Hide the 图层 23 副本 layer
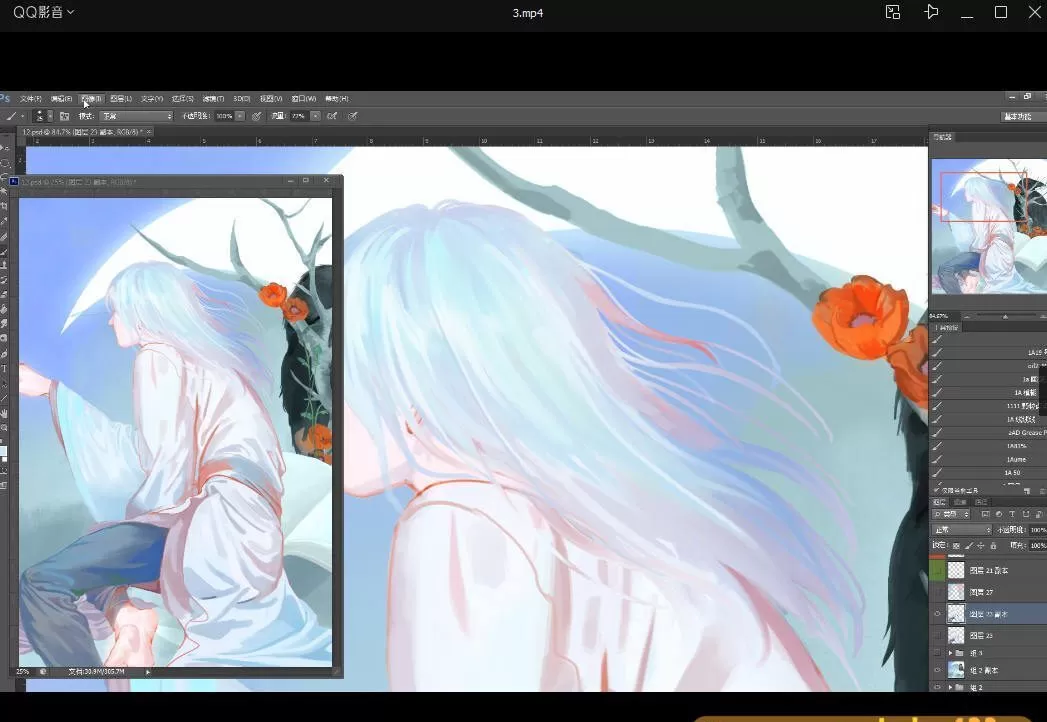The height and width of the screenshot is (722, 1047). (937, 613)
